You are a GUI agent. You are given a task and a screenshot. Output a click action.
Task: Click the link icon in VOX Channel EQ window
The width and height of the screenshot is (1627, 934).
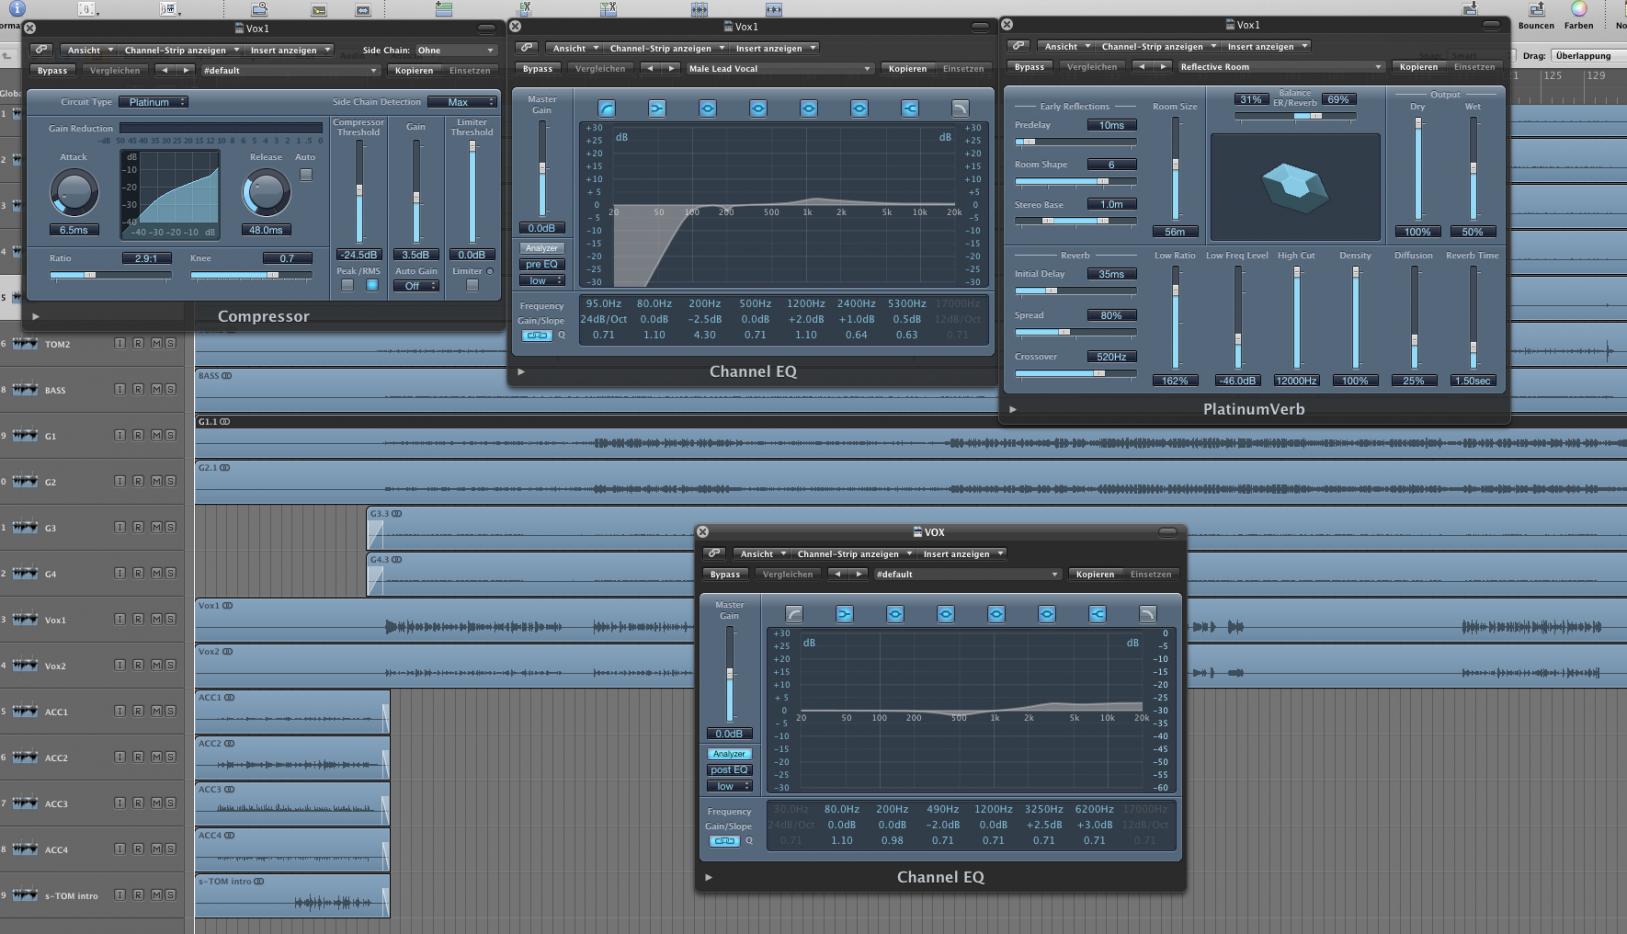pos(714,553)
